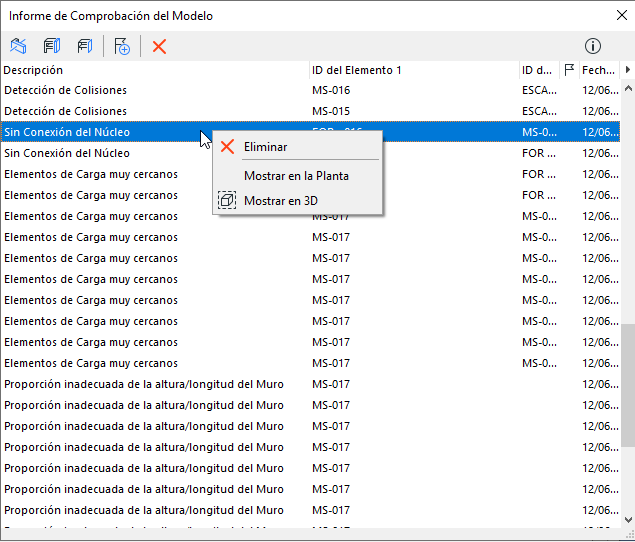Select first Proporción inadecuada del Muro row
635x542 pixels.
click(x=150, y=384)
